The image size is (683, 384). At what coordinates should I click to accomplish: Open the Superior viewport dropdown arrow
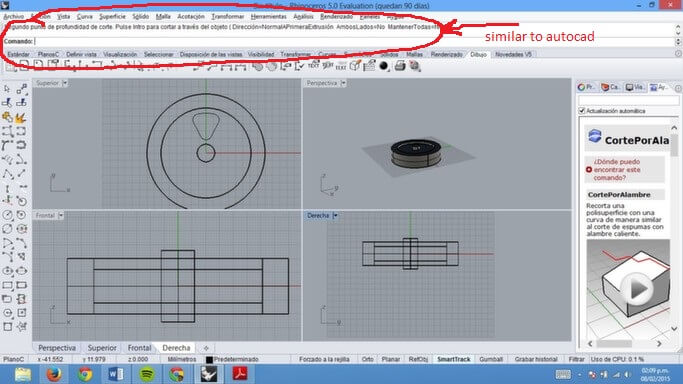(x=65, y=83)
